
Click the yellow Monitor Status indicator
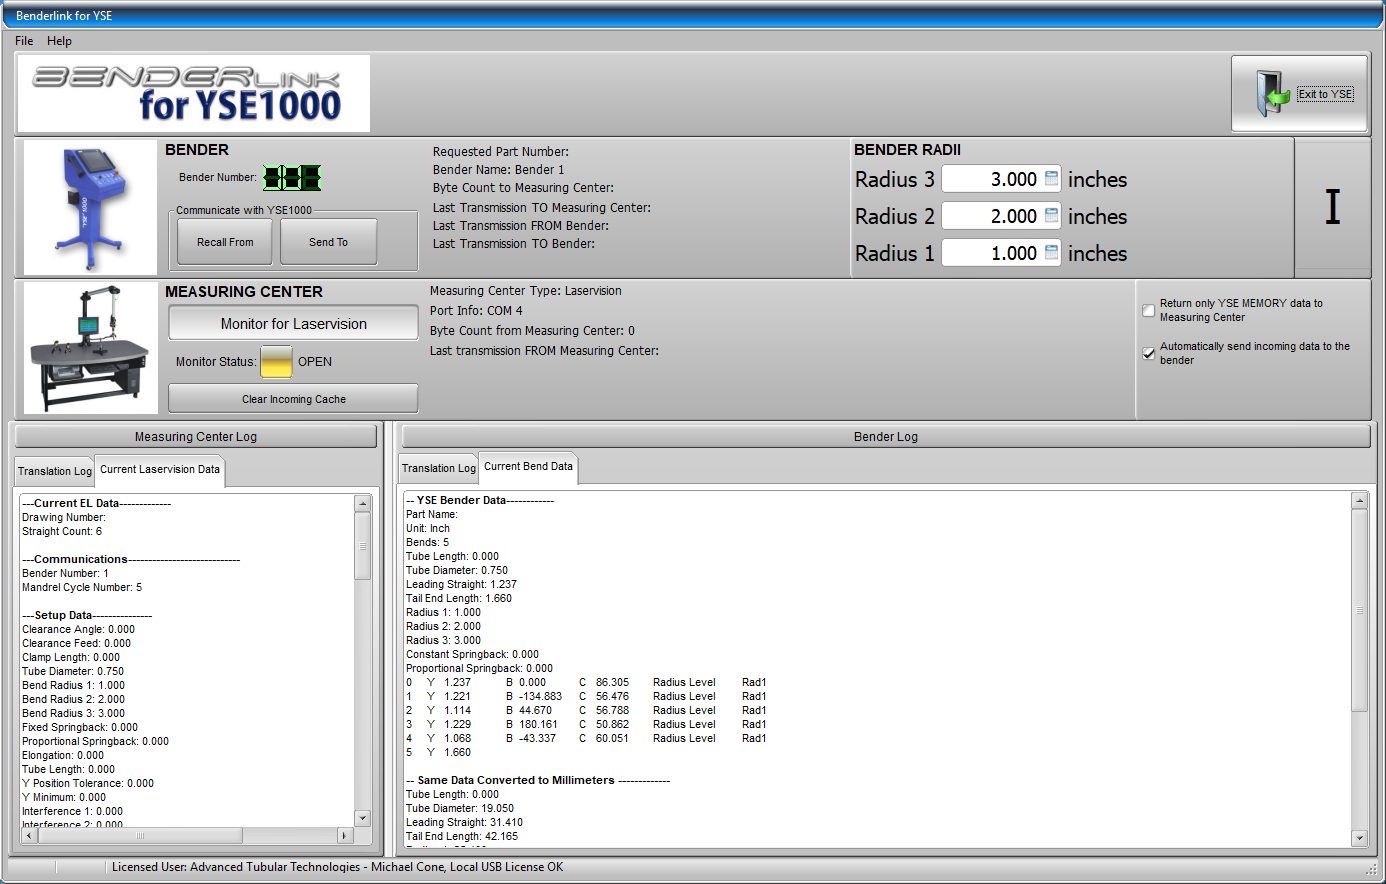[276, 362]
